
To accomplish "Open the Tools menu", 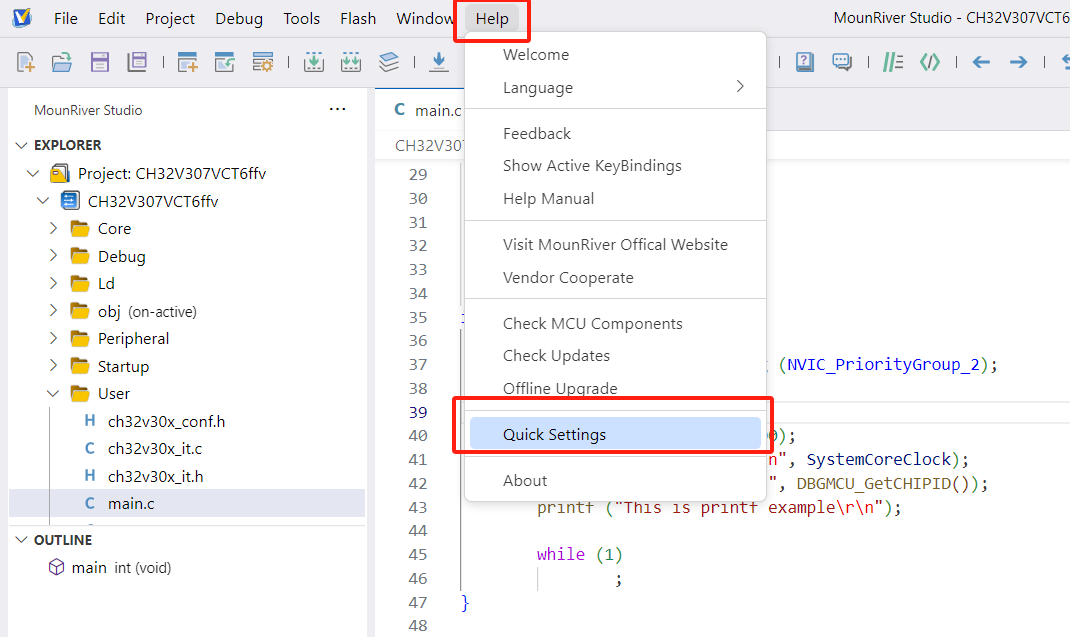I will (x=302, y=18).
